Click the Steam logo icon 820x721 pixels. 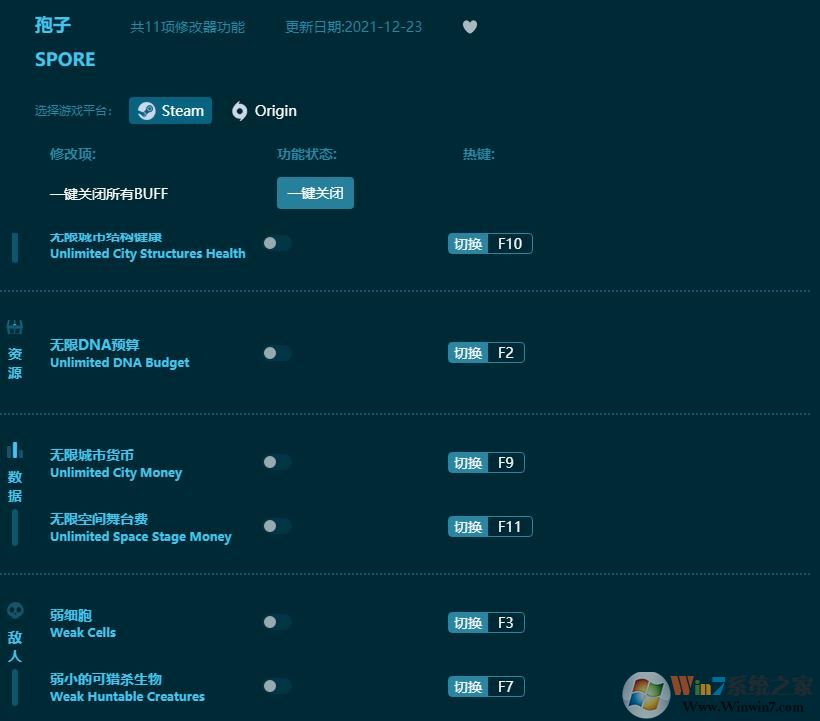click(x=146, y=110)
